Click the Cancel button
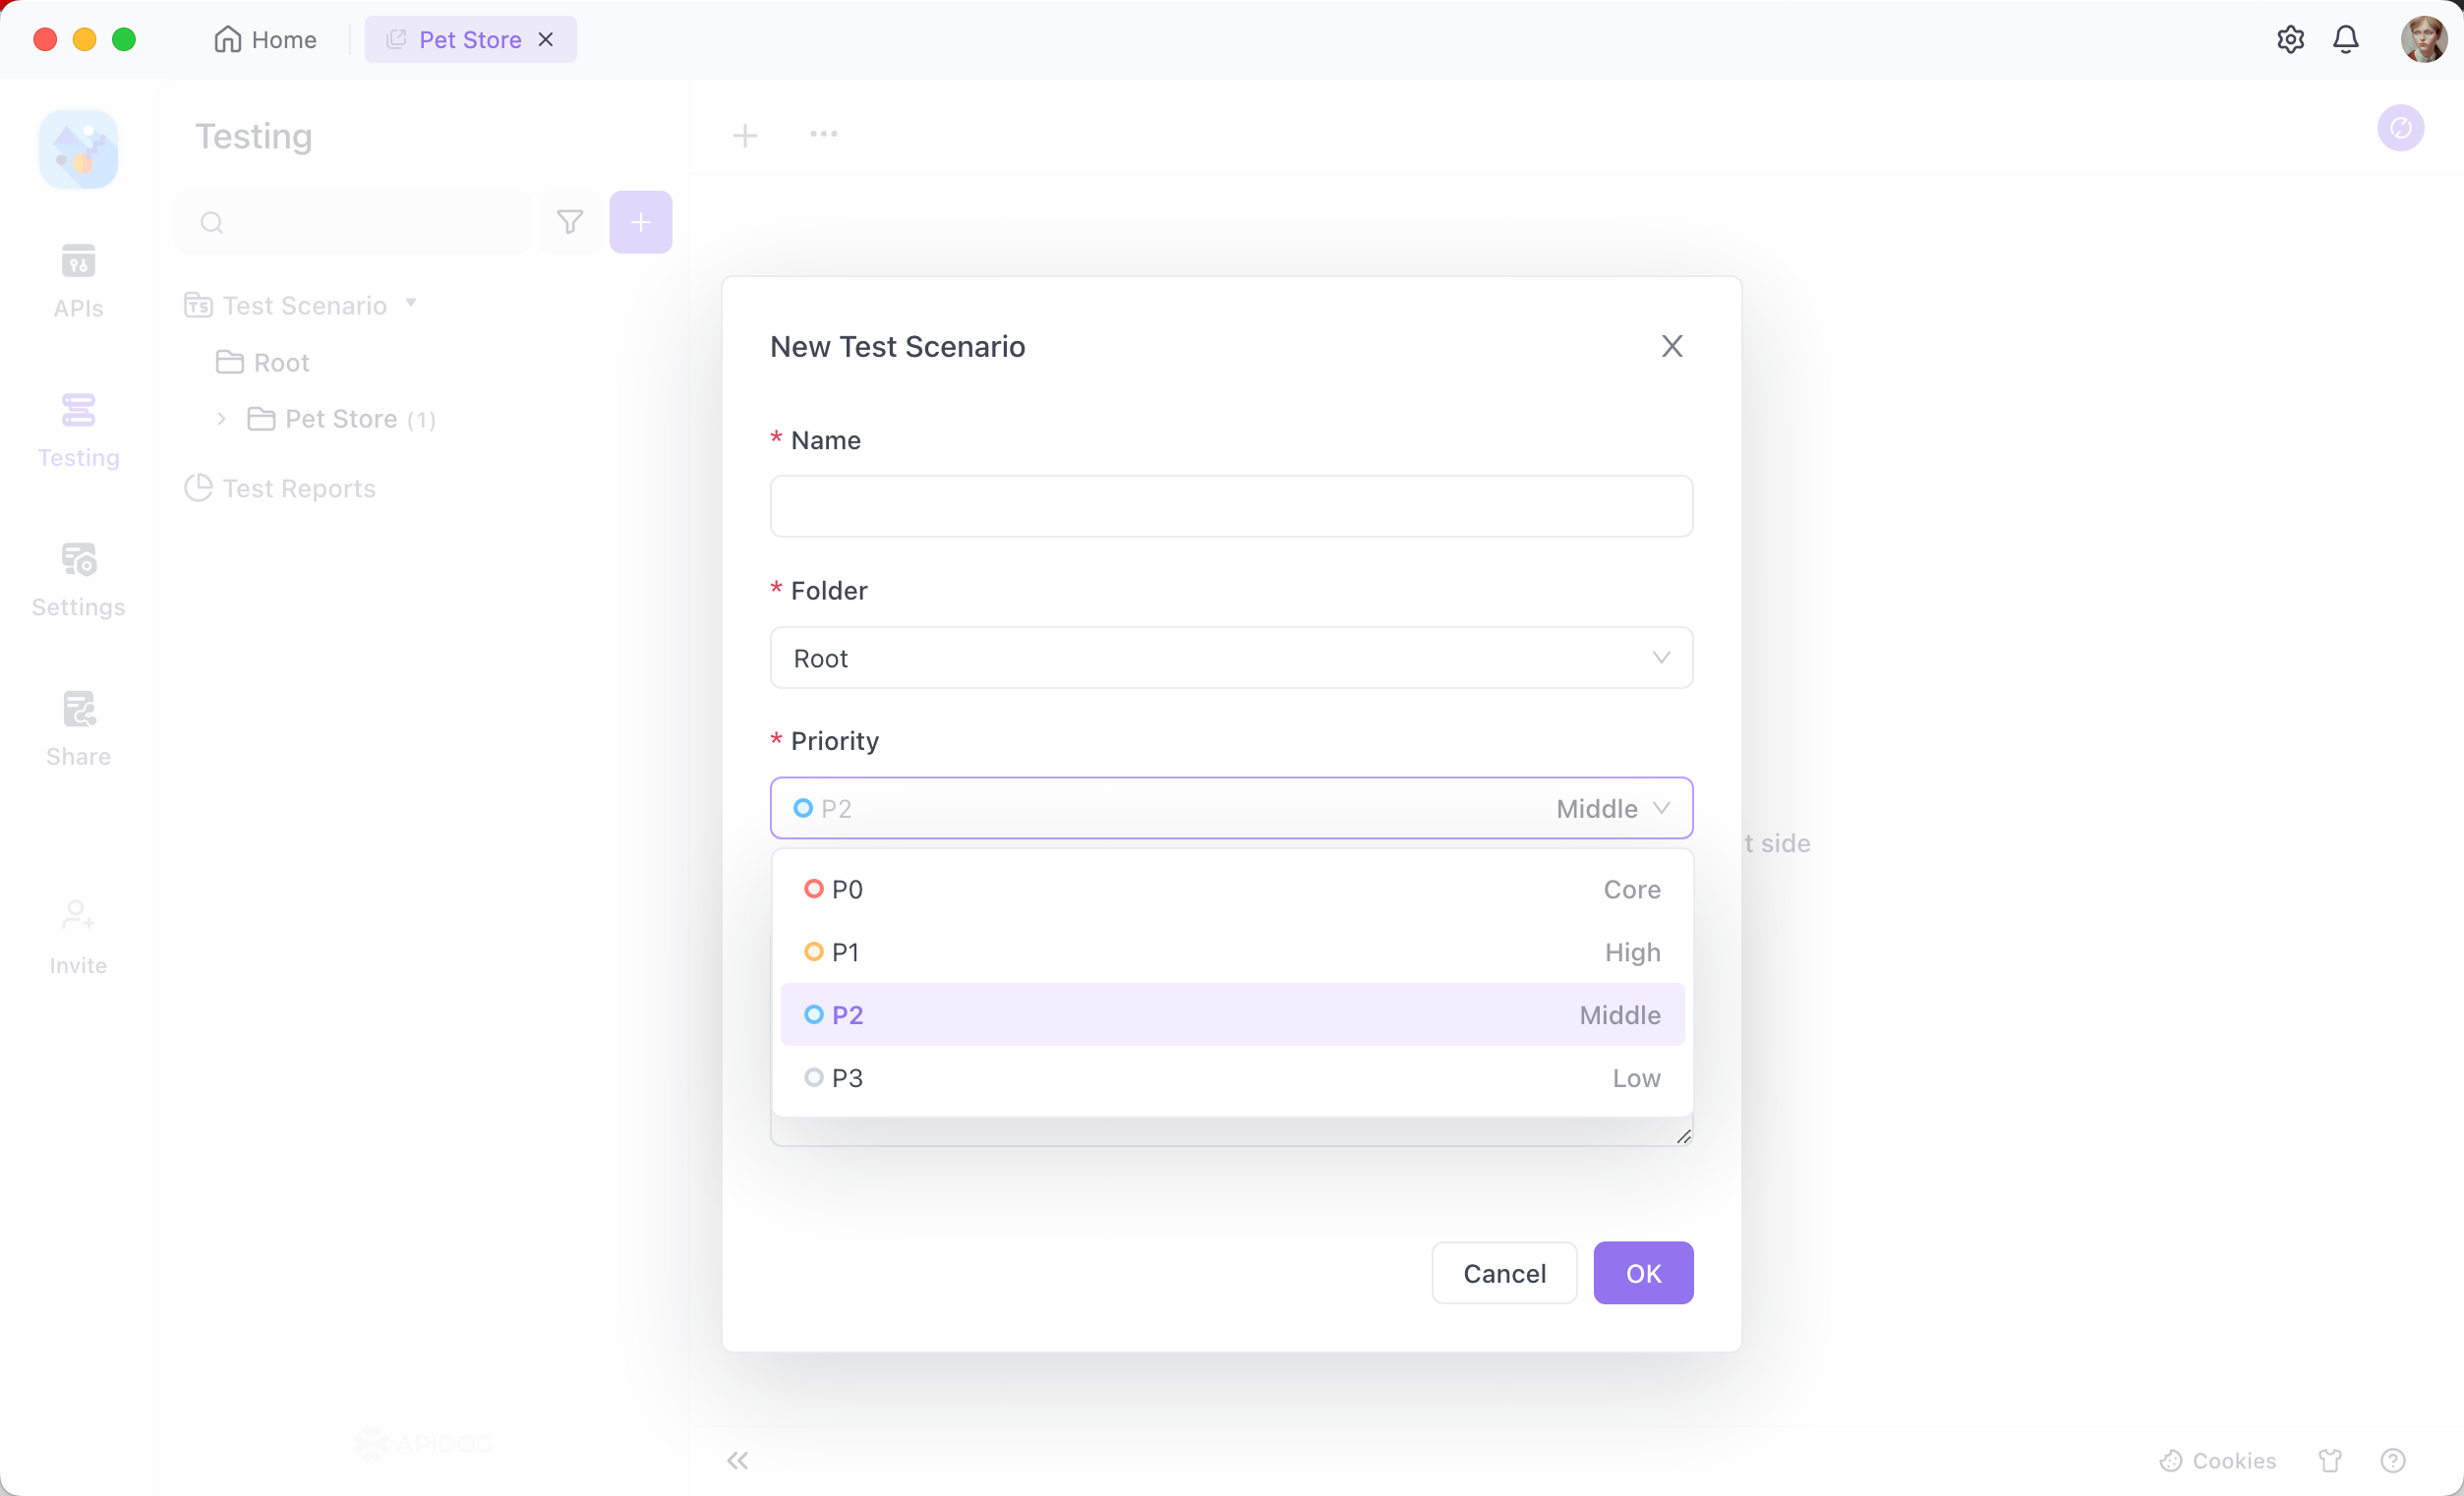 tap(1503, 1273)
